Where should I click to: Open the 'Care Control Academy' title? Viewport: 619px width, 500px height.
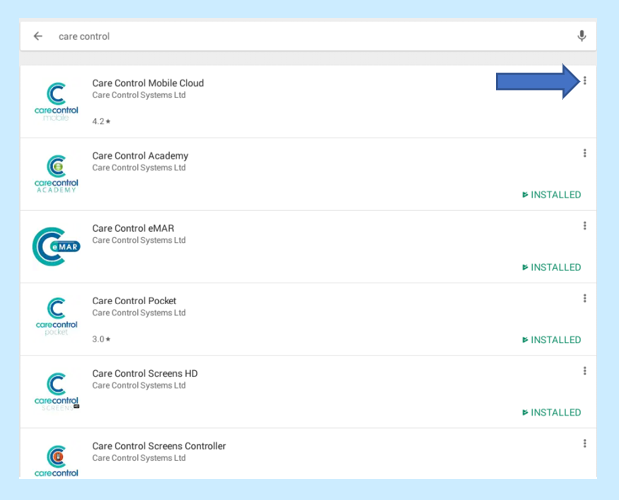pyautogui.click(x=140, y=156)
